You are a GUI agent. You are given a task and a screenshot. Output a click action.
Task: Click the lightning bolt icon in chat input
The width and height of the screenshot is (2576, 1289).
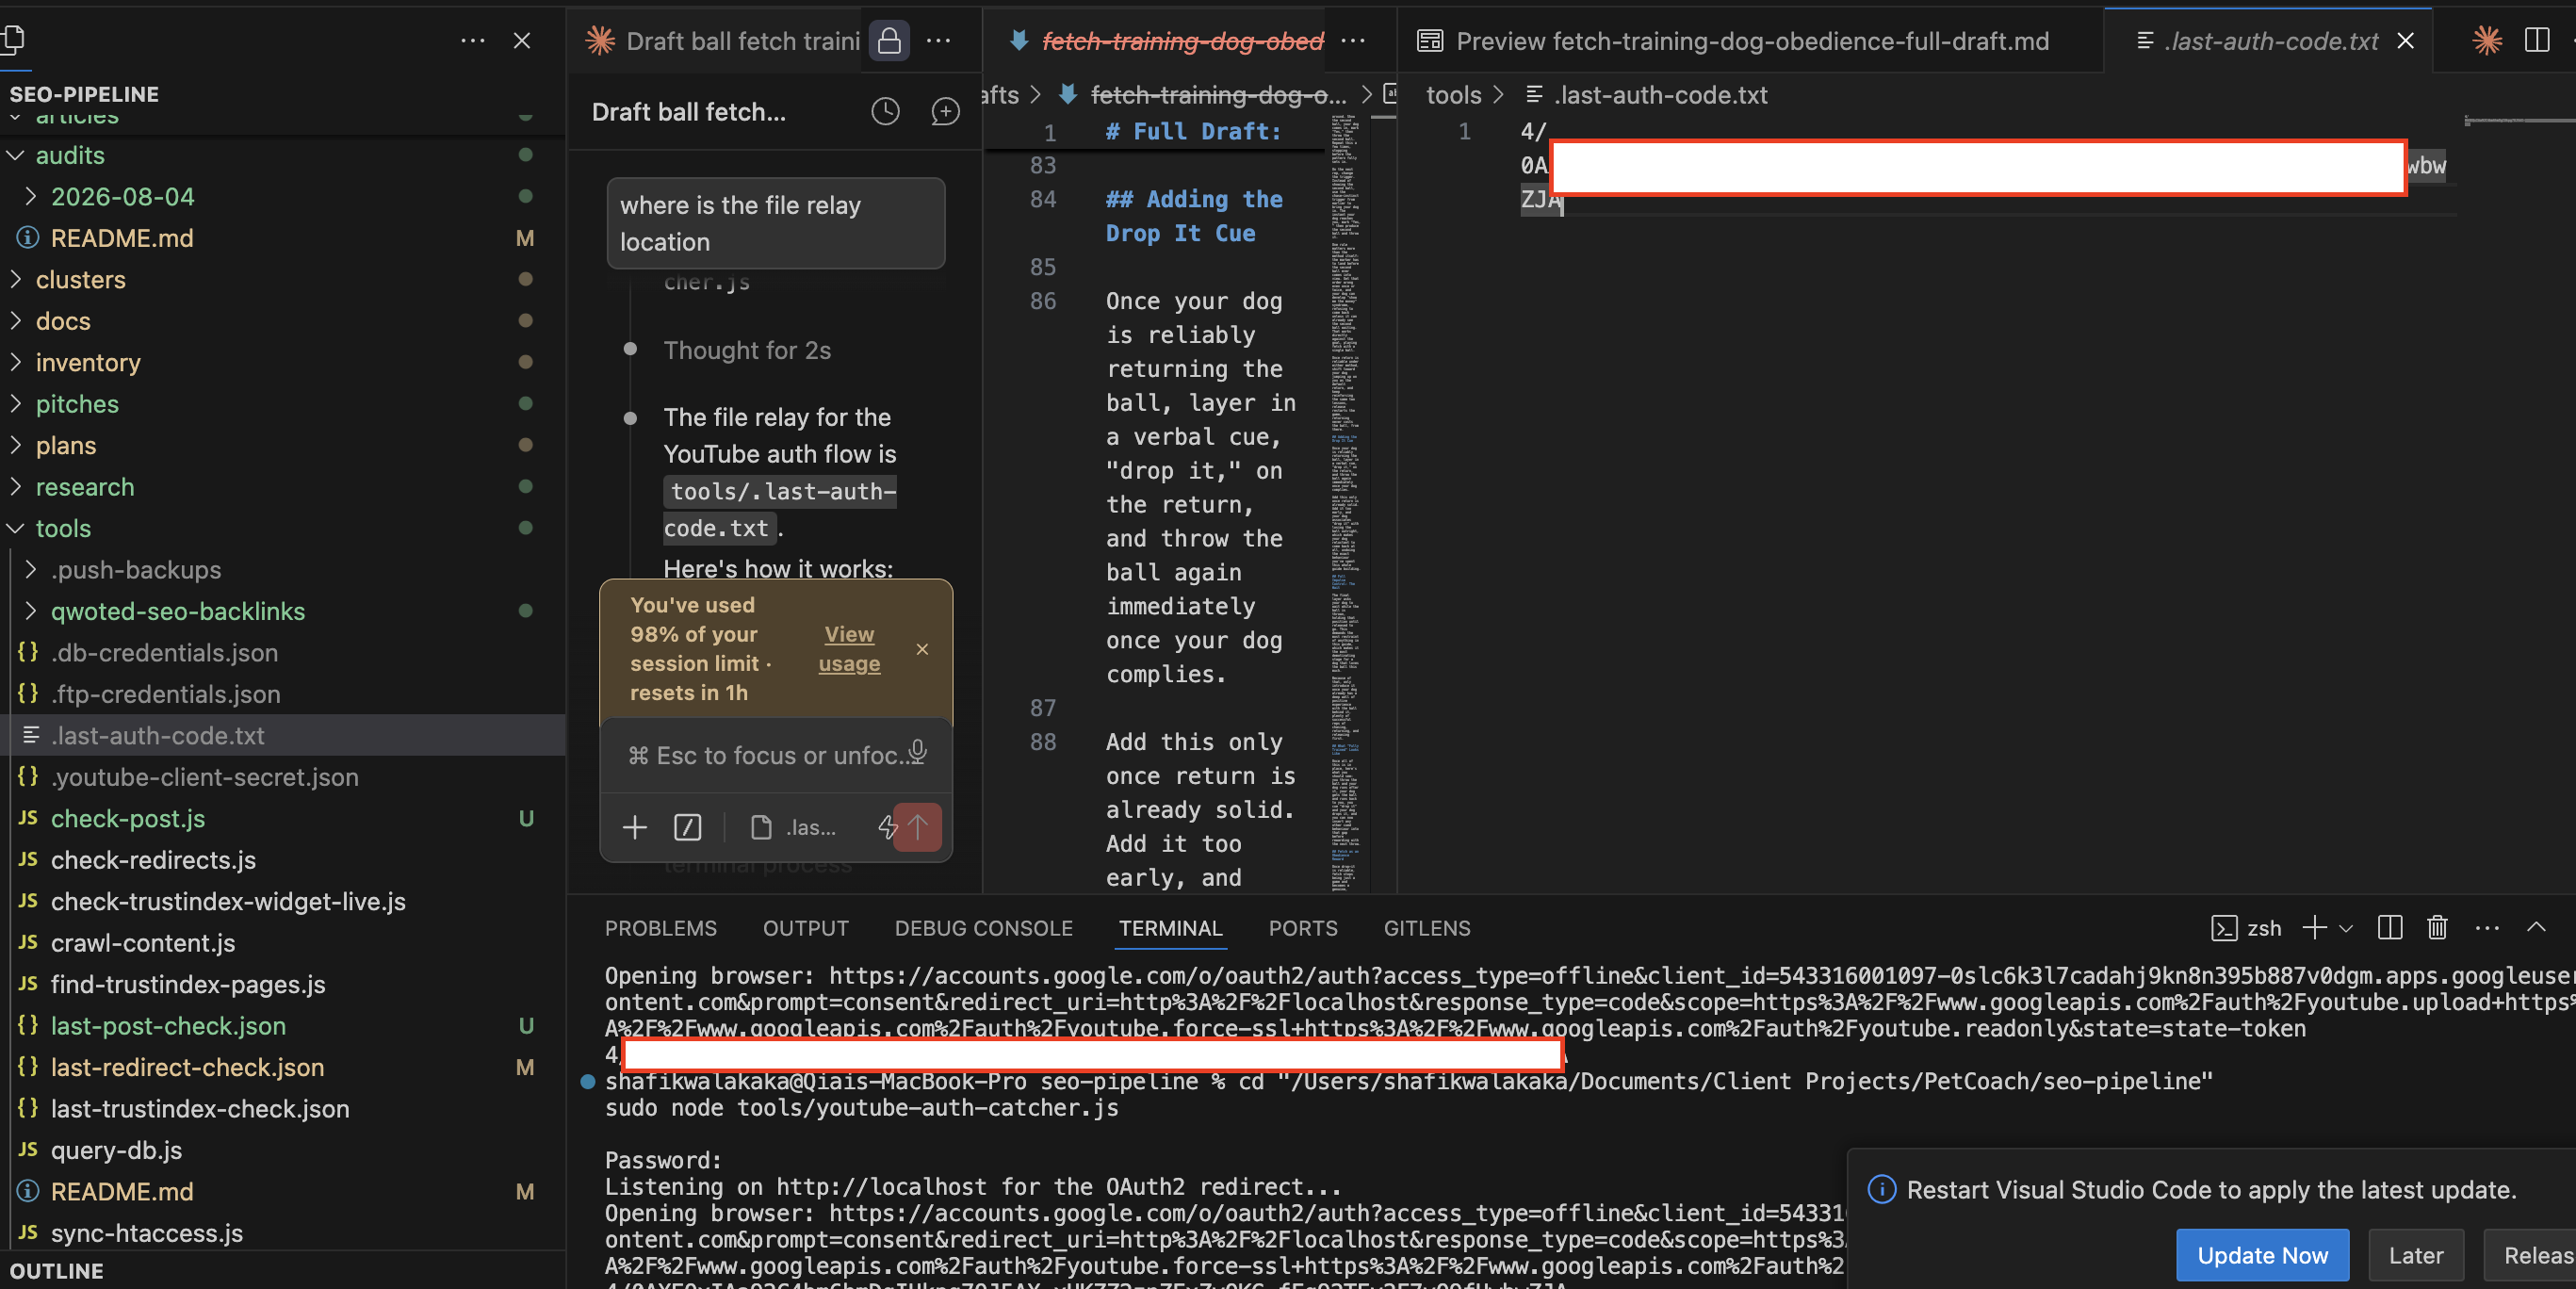point(887,827)
